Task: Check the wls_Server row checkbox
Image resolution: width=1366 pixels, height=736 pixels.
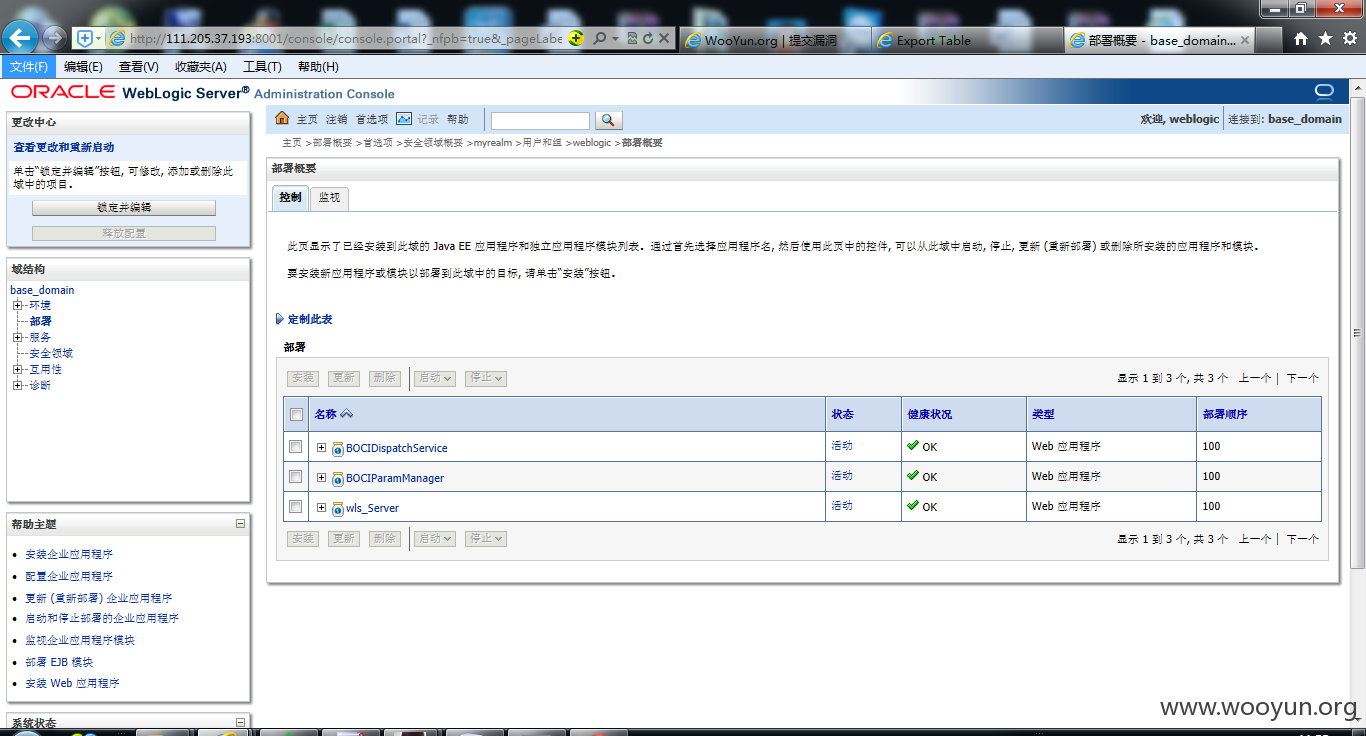Action: point(295,506)
